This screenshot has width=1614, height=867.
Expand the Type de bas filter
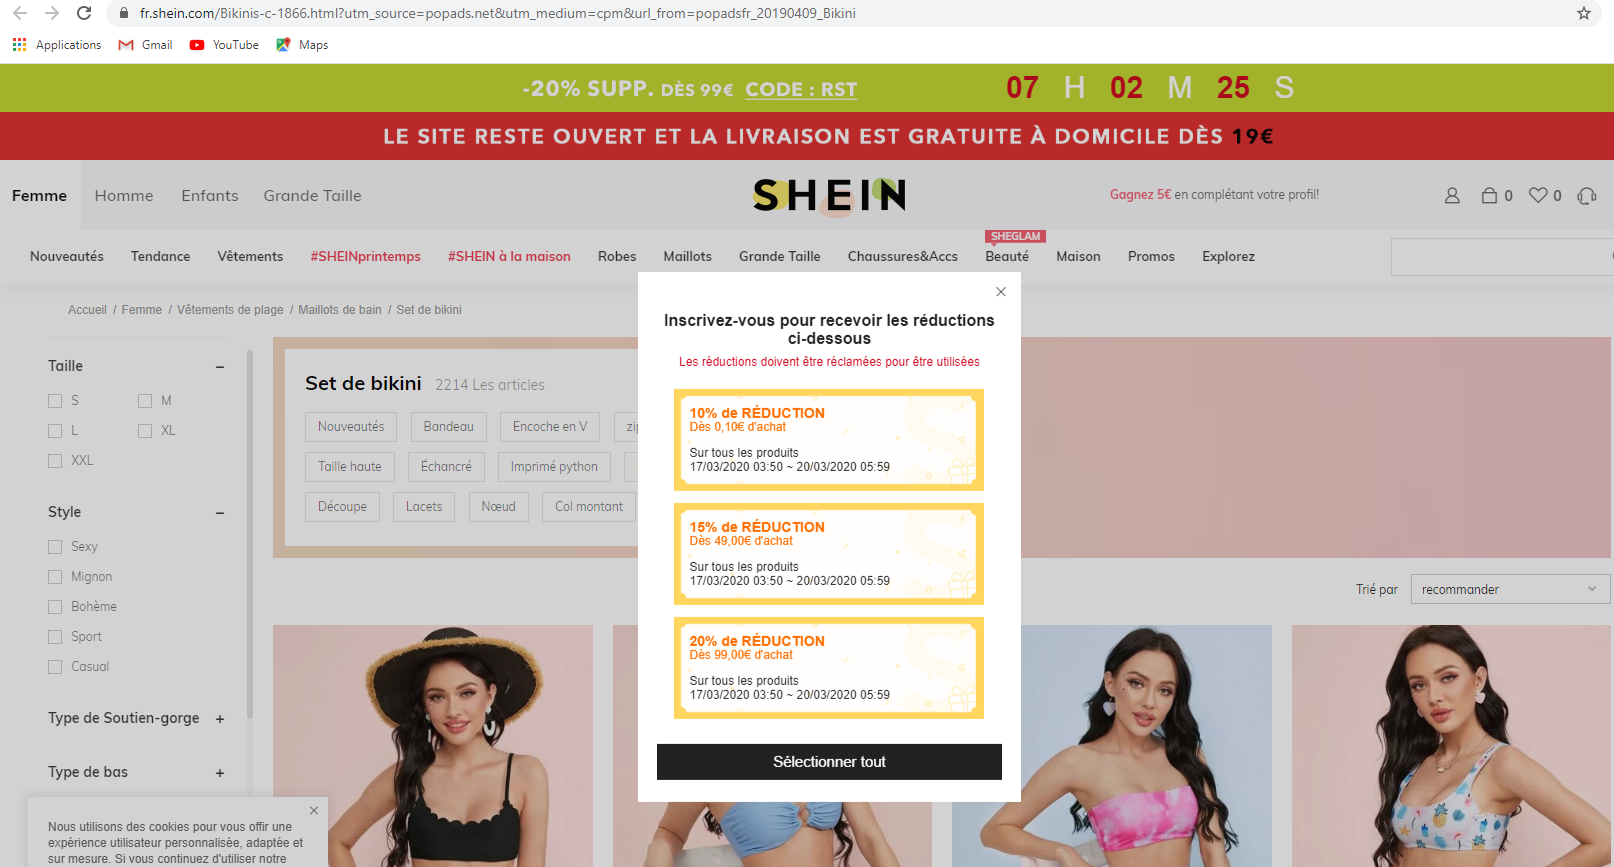pyautogui.click(x=220, y=773)
